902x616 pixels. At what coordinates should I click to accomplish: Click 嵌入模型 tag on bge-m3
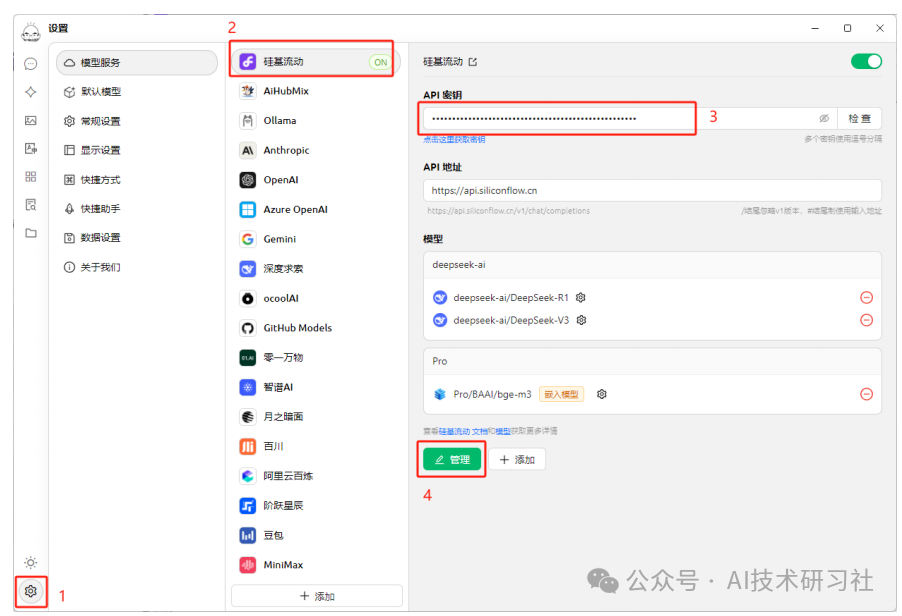pyautogui.click(x=561, y=394)
